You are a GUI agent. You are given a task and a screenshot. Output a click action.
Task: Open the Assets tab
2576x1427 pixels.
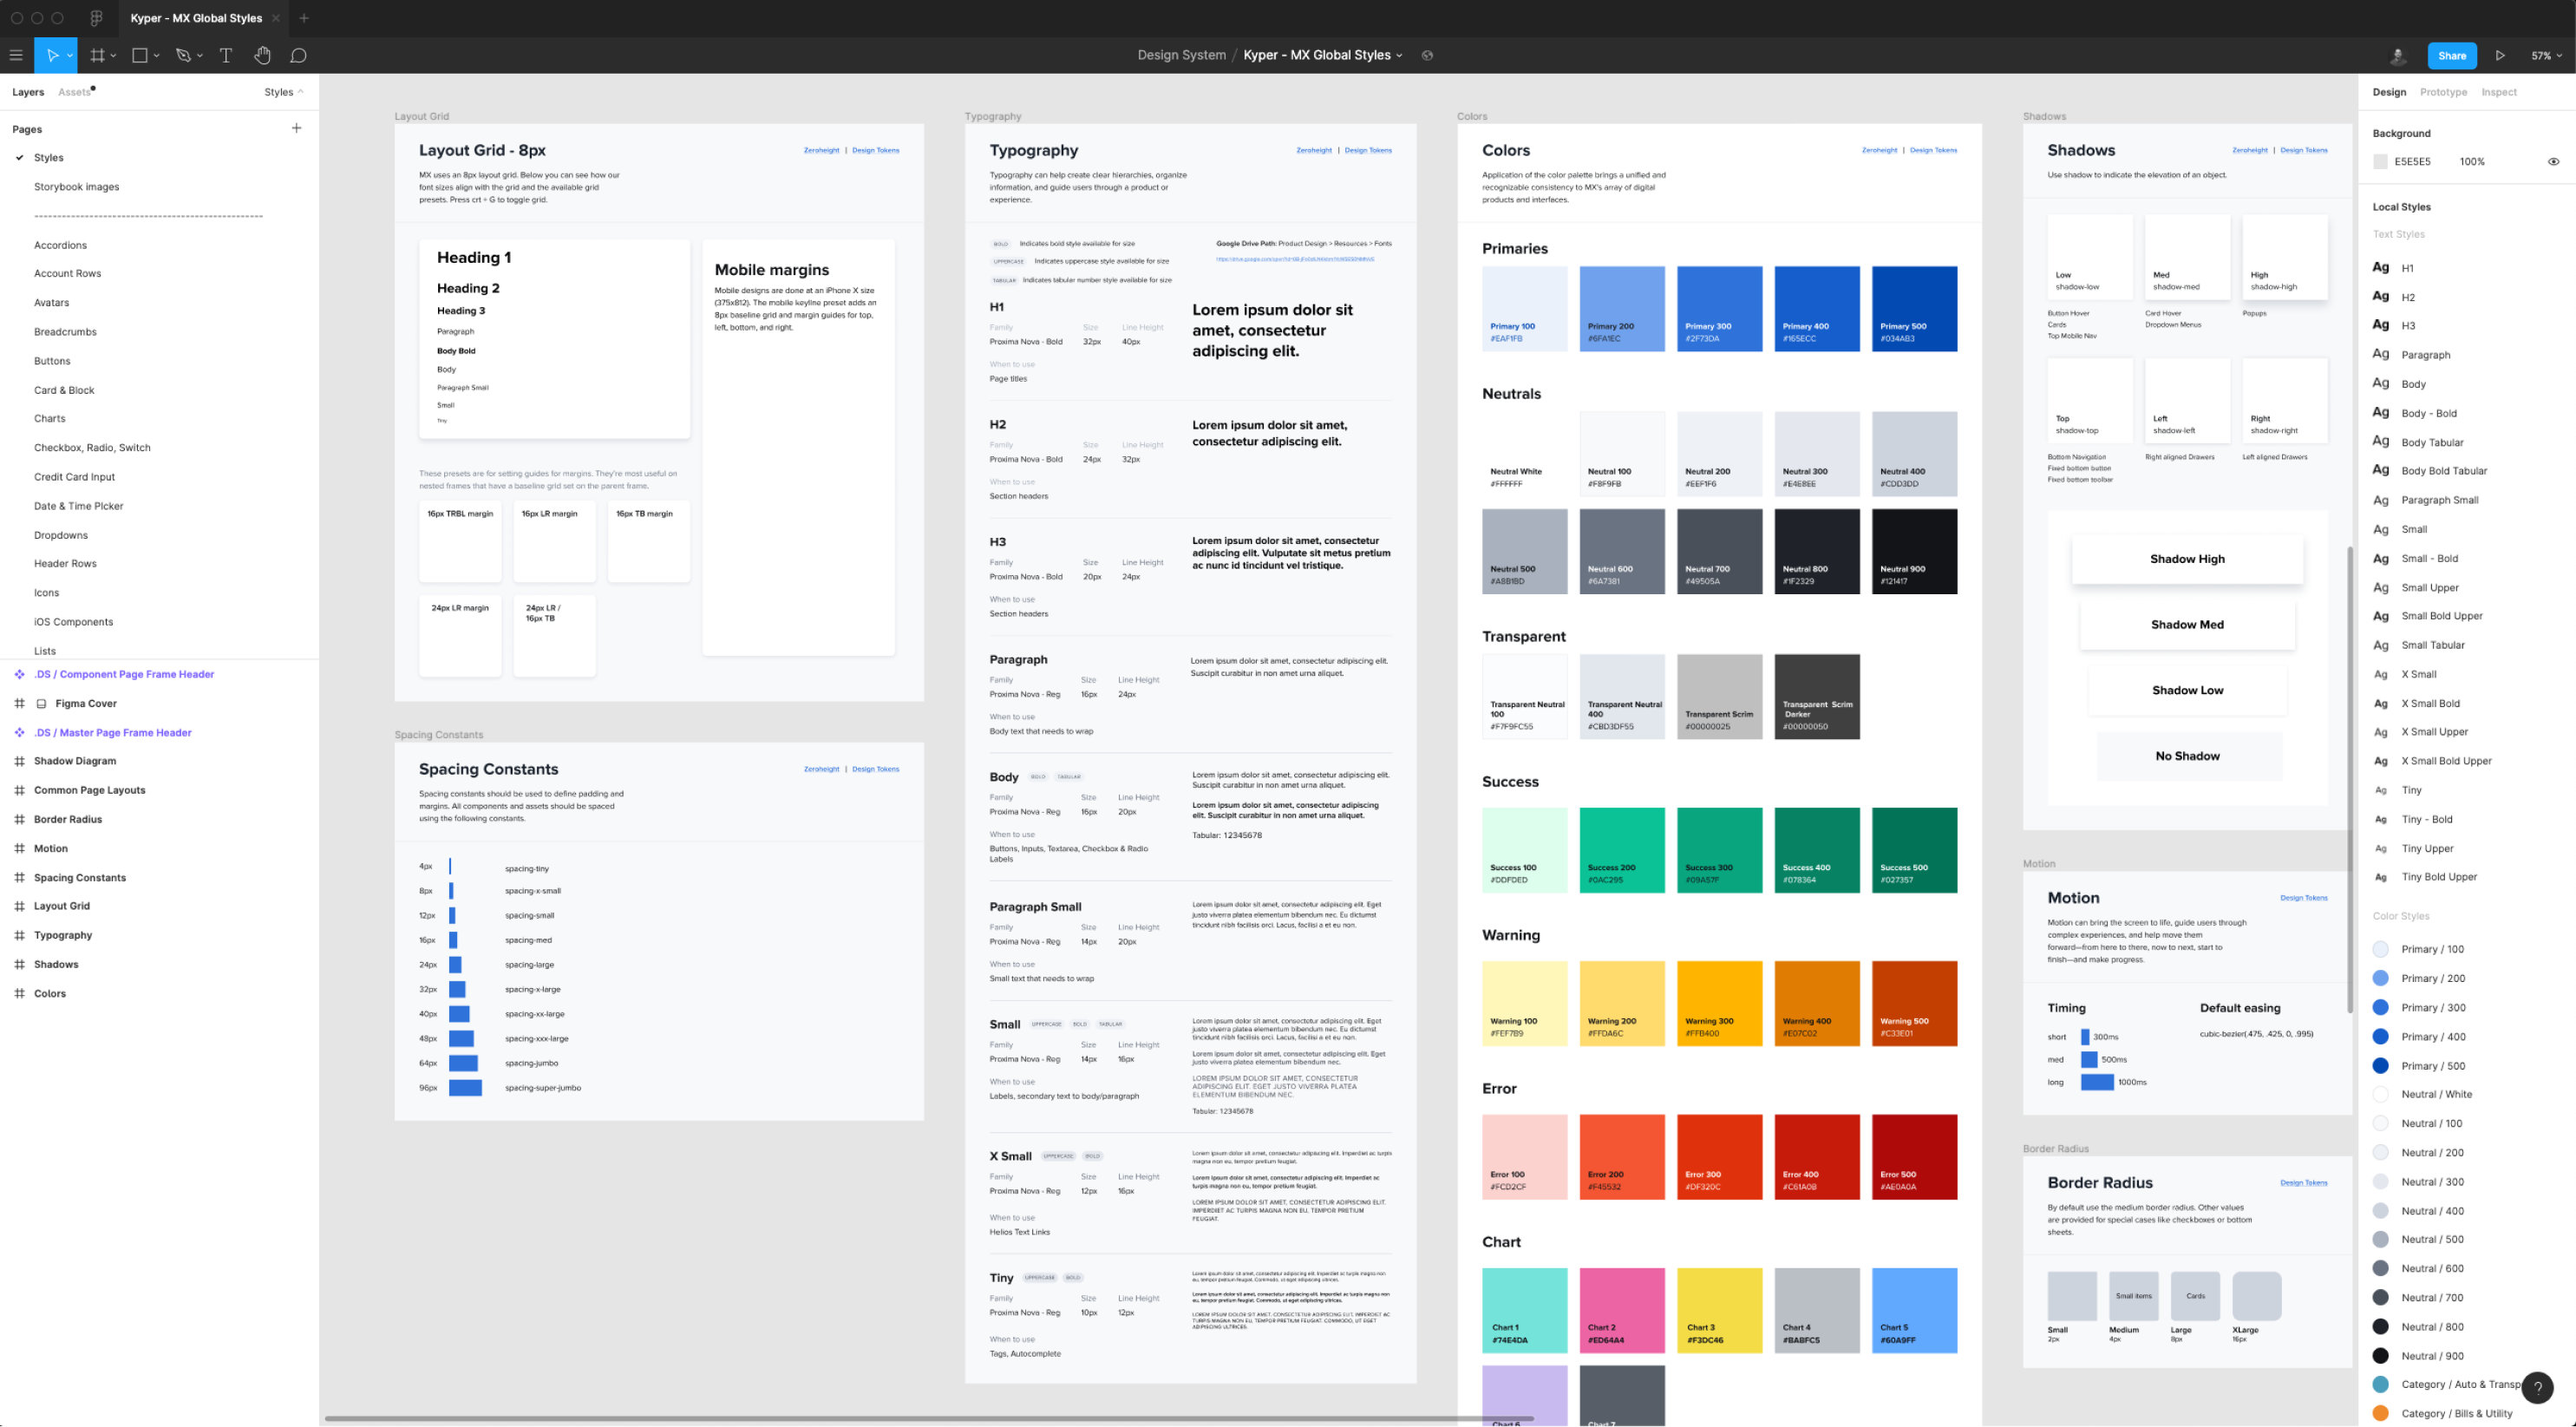[74, 92]
